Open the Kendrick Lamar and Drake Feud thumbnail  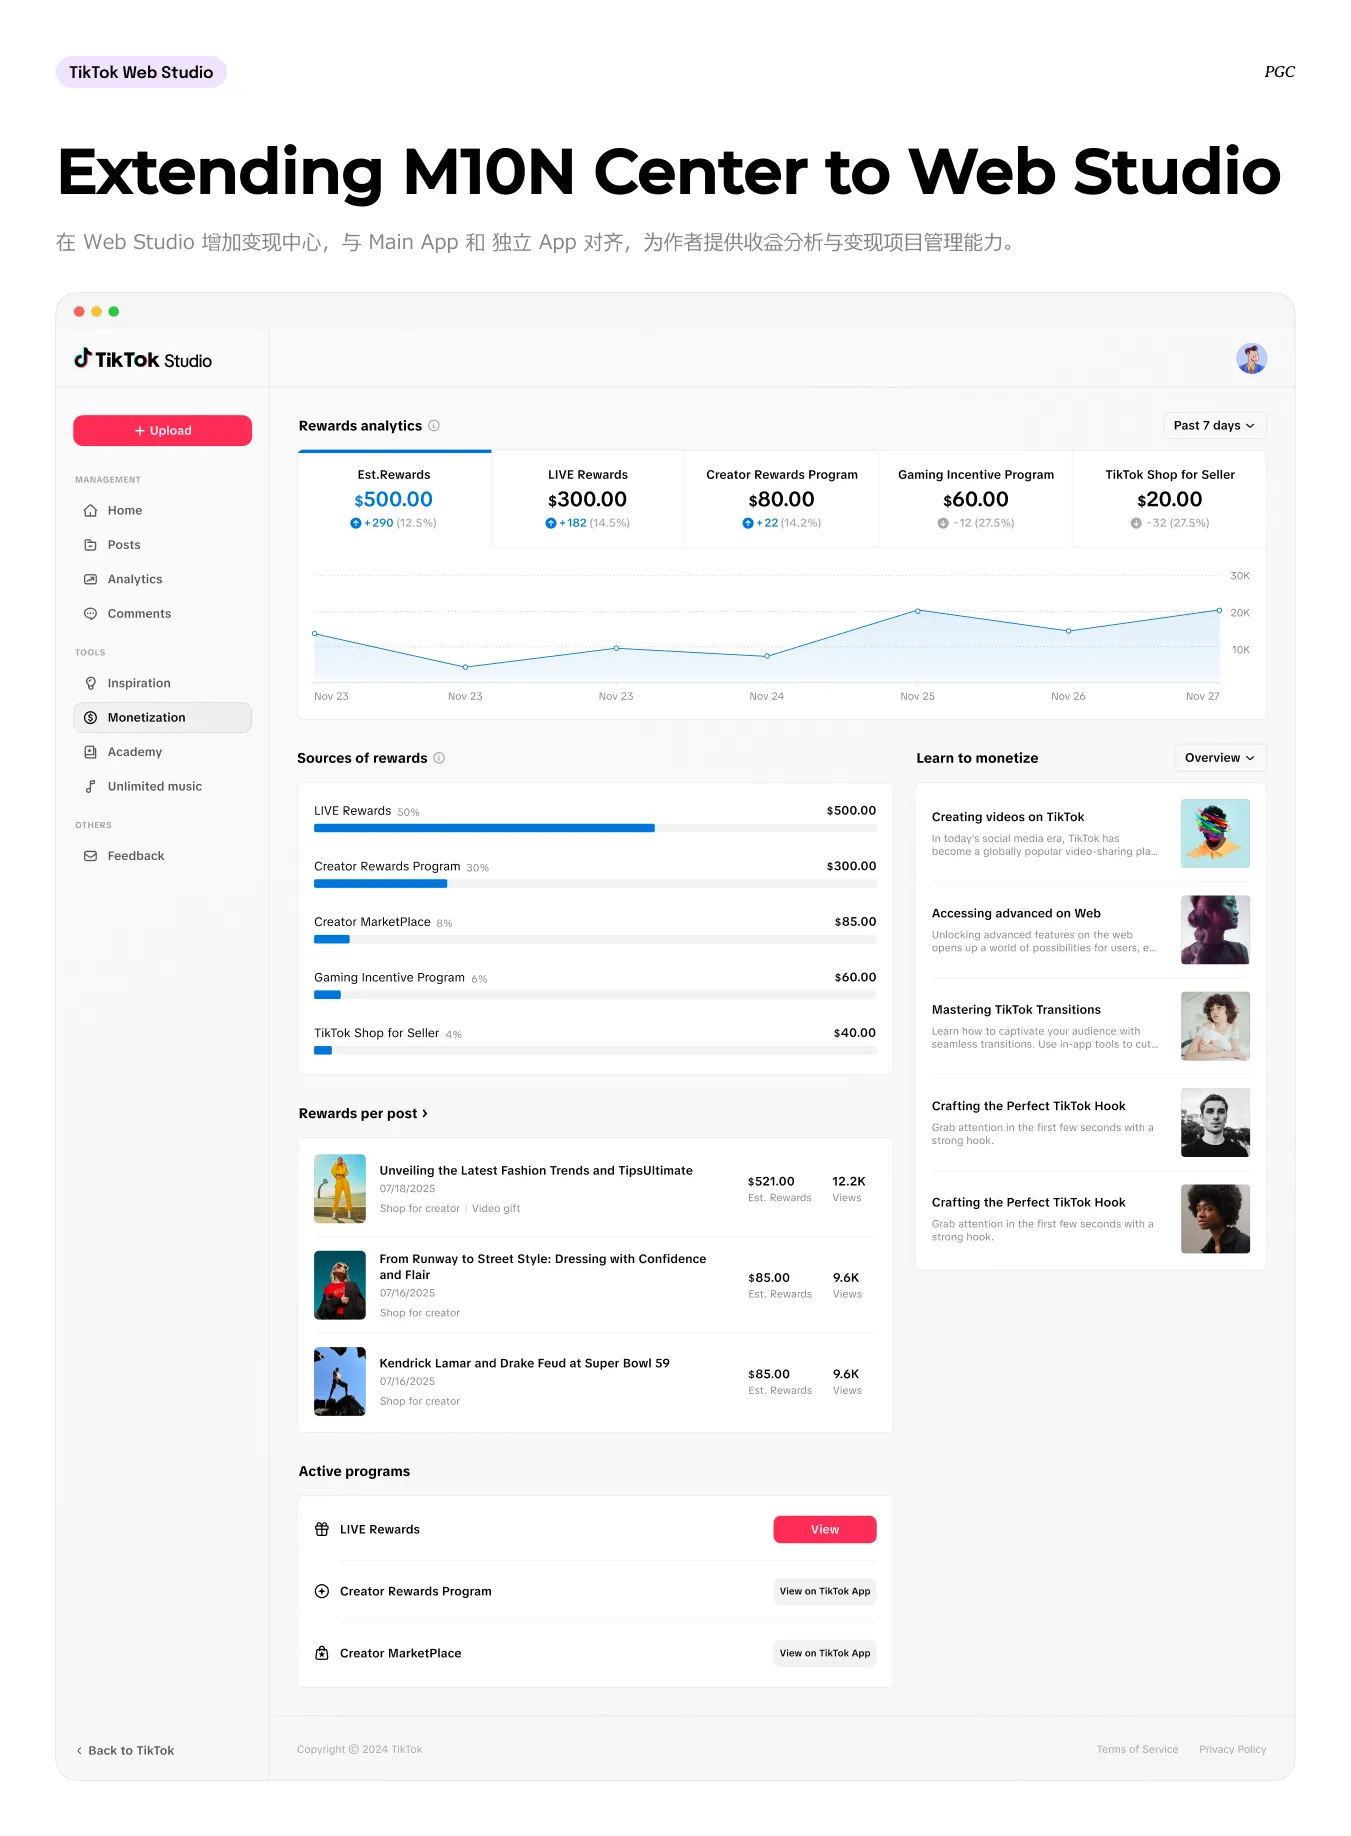pyautogui.click(x=340, y=1381)
